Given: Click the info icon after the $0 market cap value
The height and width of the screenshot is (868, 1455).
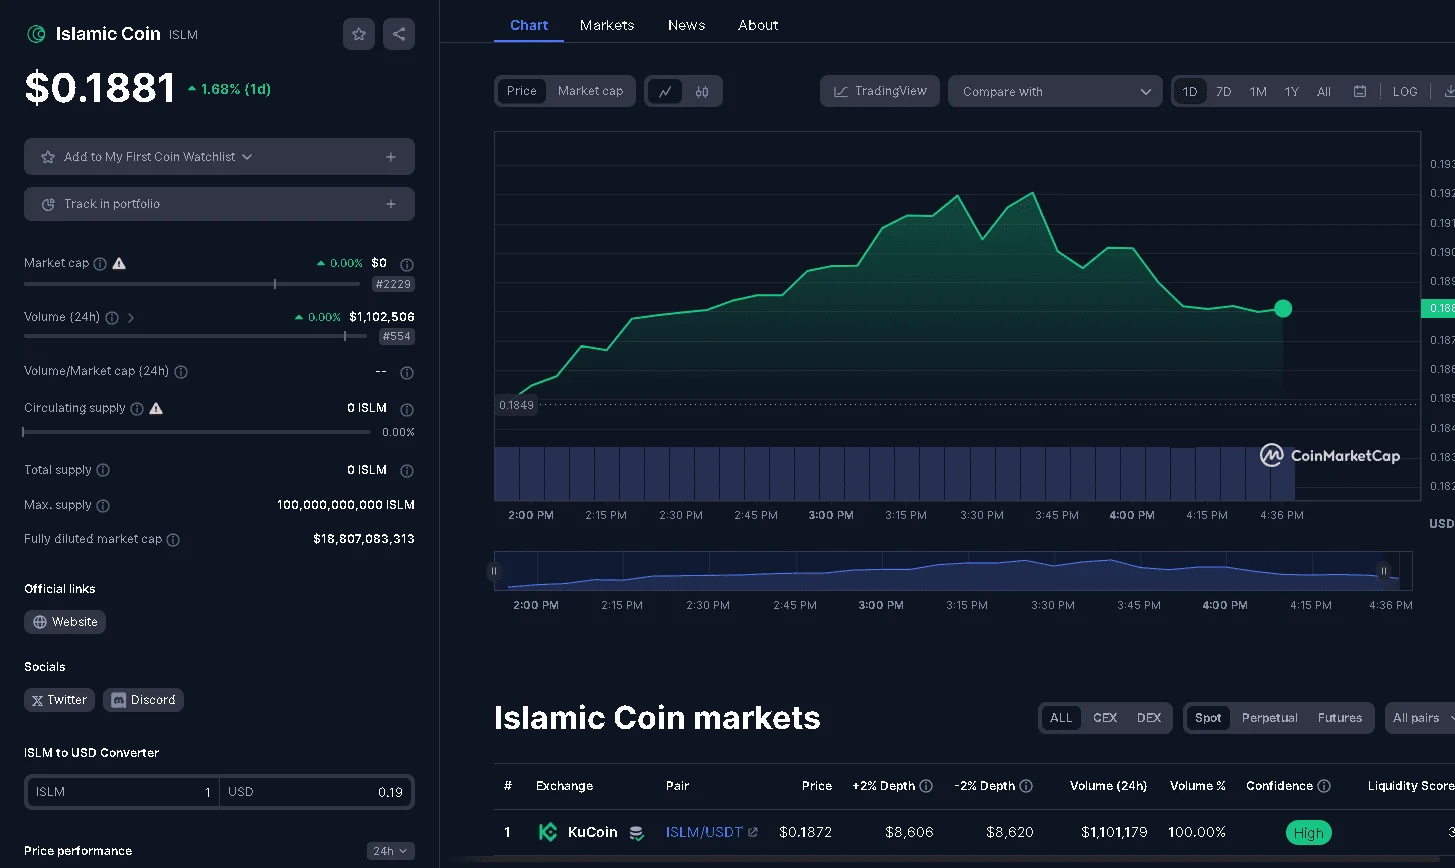Looking at the screenshot, I should pos(407,265).
